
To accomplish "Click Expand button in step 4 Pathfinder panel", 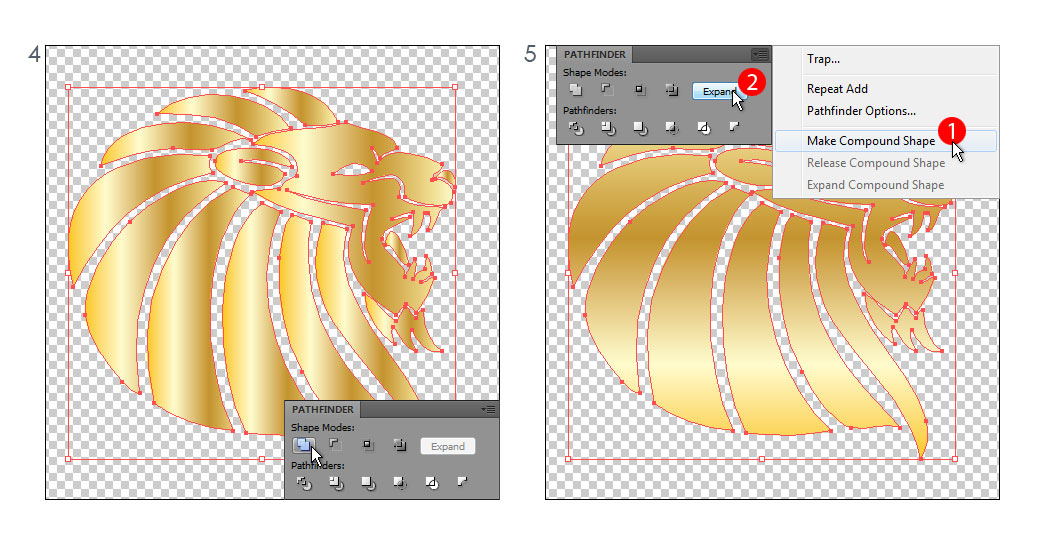I will (x=448, y=446).
